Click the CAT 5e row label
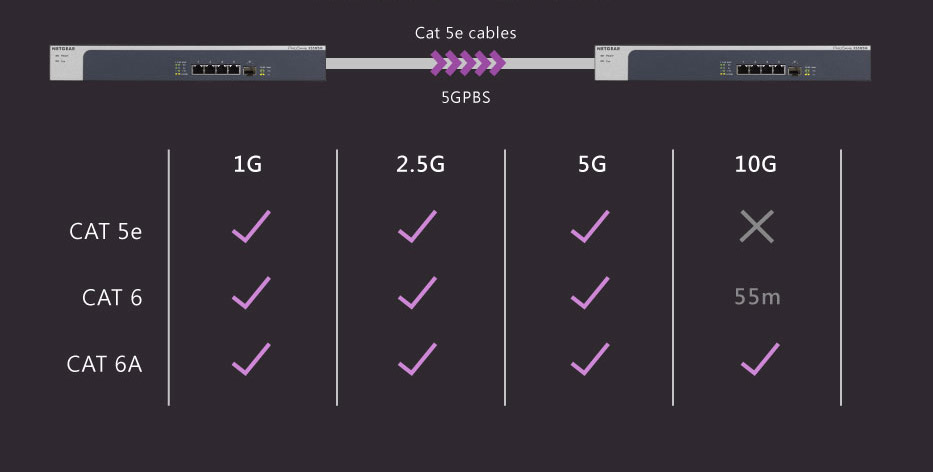 (105, 232)
